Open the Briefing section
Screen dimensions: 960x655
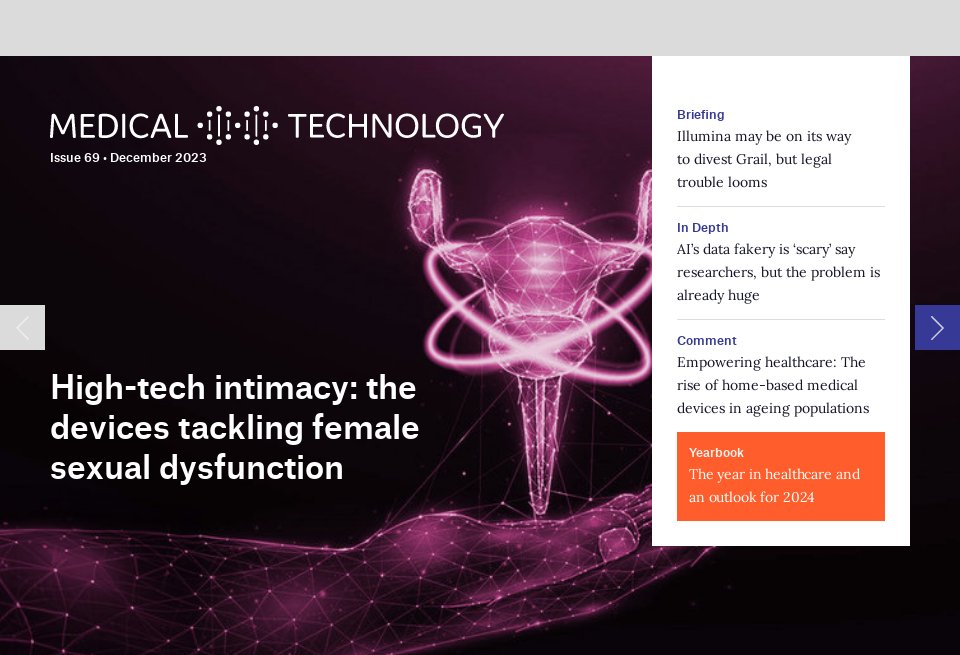pos(700,114)
